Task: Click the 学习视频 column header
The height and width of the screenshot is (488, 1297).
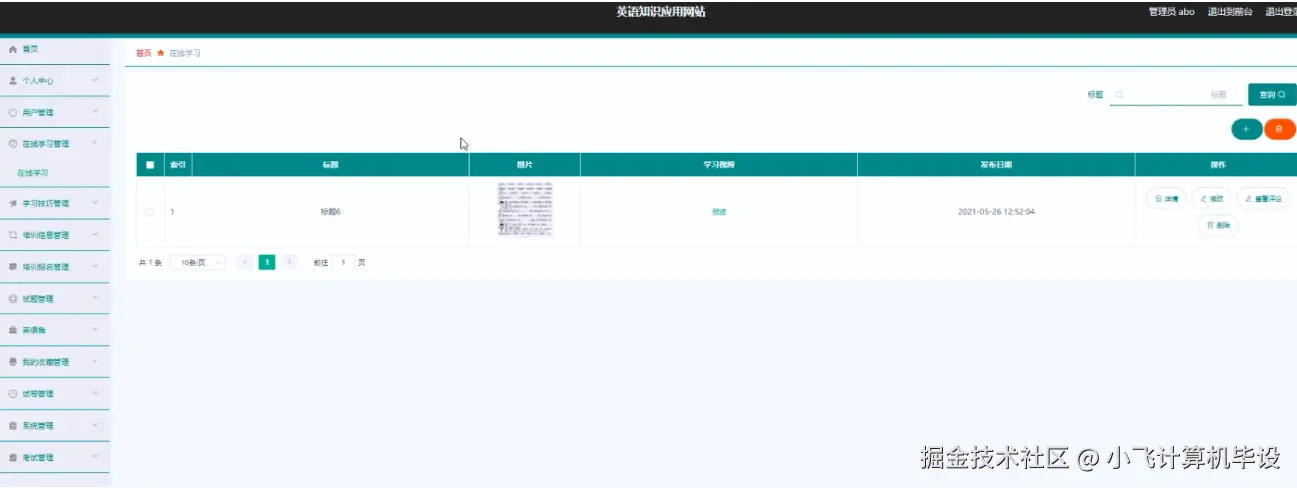Action: click(x=719, y=165)
